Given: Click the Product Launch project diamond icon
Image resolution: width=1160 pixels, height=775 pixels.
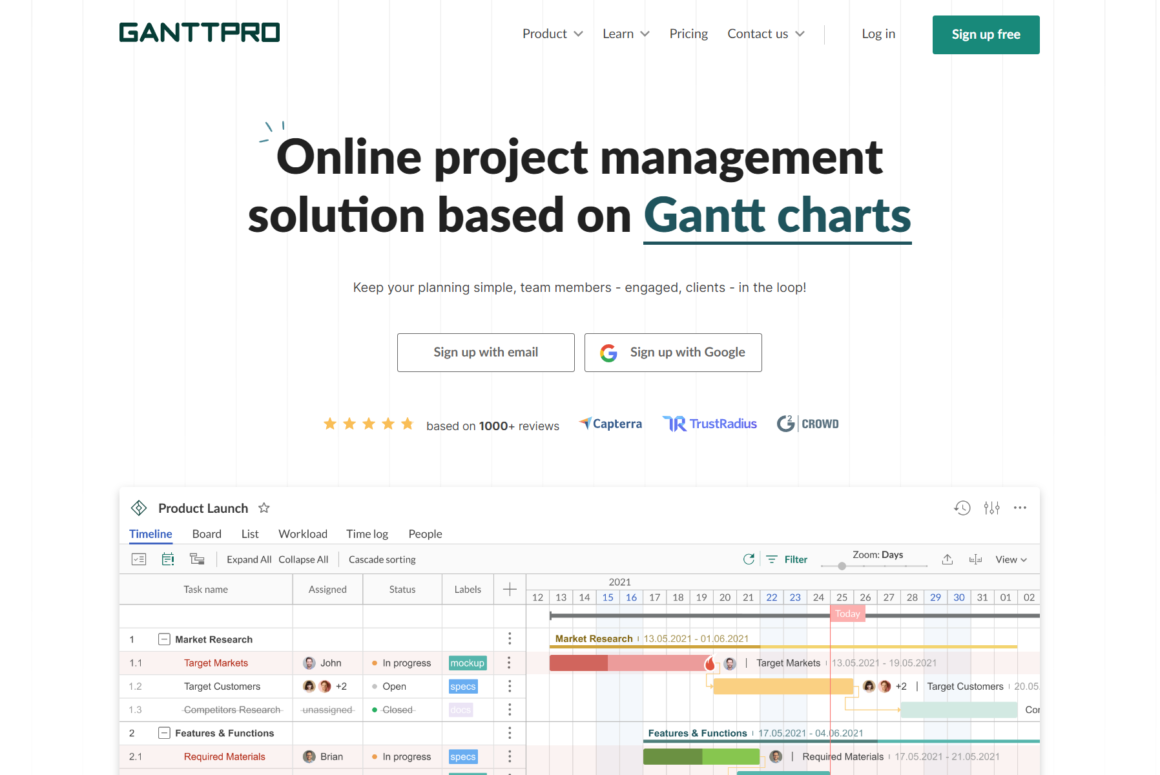Looking at the screenshot, I should tap(138, 508).
